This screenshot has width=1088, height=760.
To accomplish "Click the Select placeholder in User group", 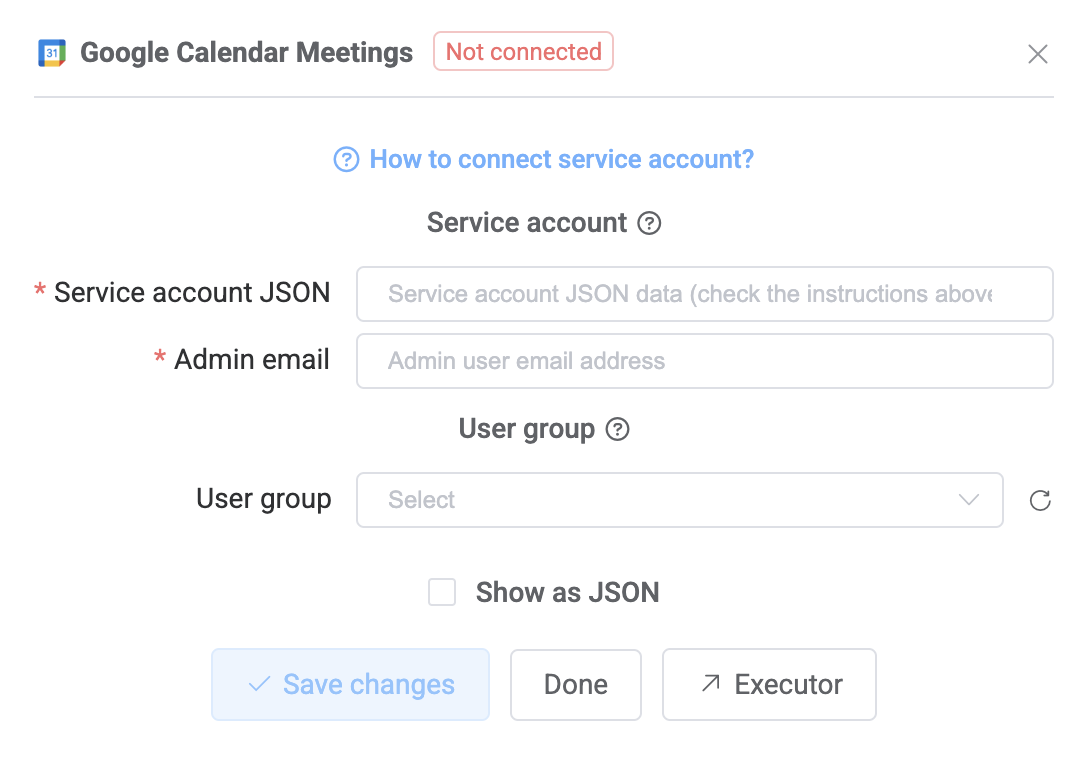I will [x=420, y=500].
